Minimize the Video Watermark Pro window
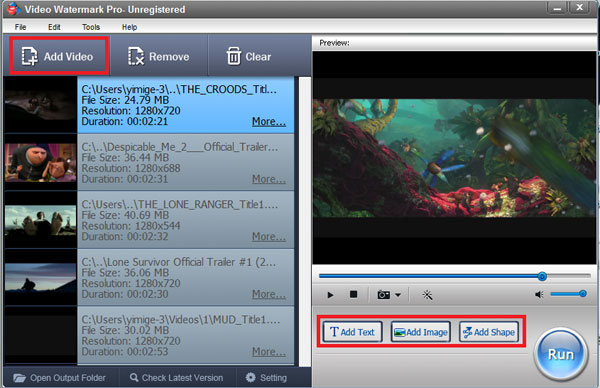Screen dimensions: 600x388 click(x=557, y=7)
